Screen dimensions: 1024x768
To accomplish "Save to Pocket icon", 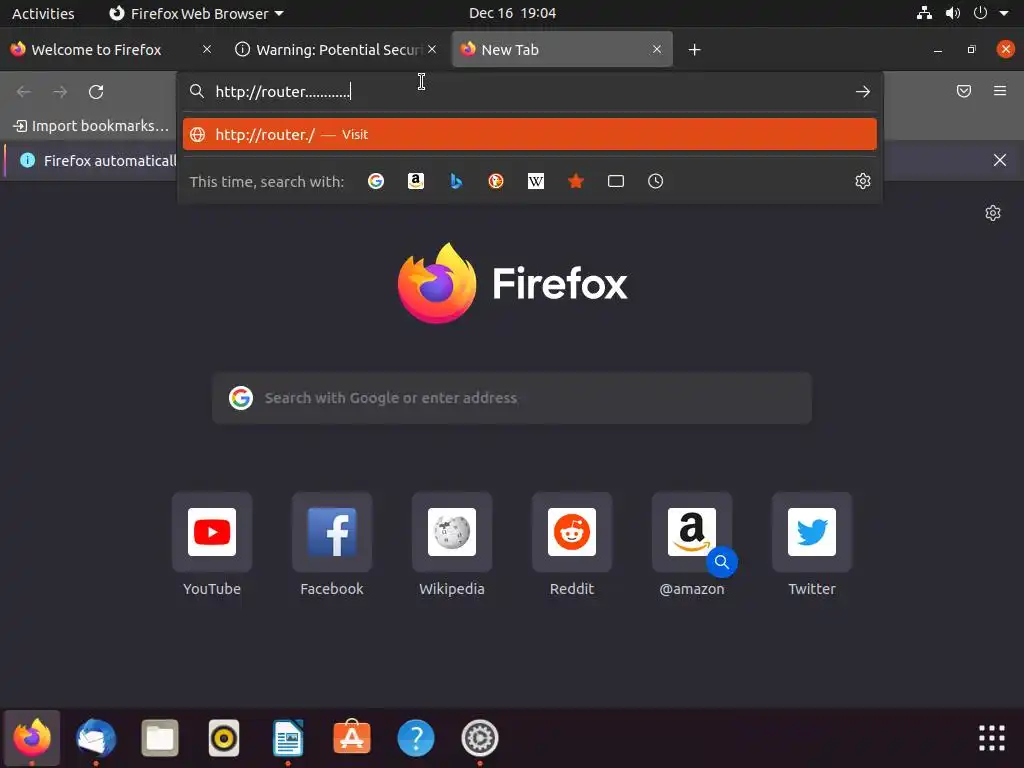I will click(964, 91).
